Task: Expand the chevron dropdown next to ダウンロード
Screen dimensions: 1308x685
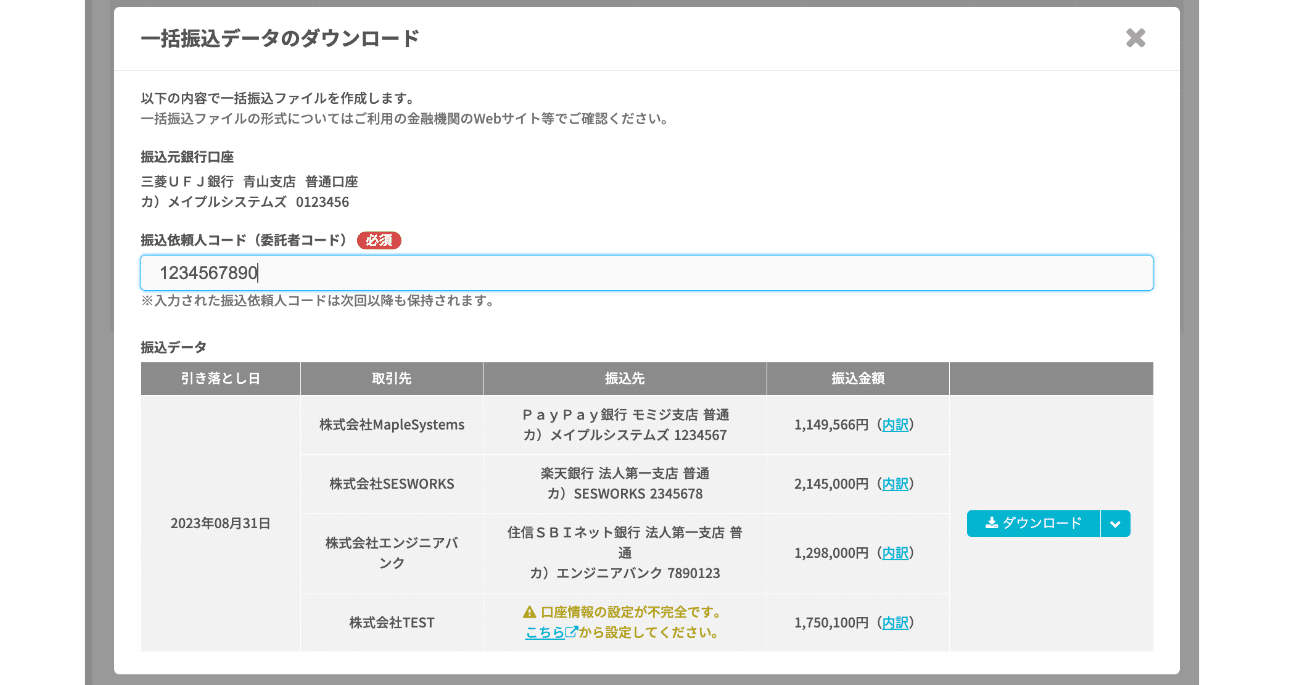Action: [1116, 523]
